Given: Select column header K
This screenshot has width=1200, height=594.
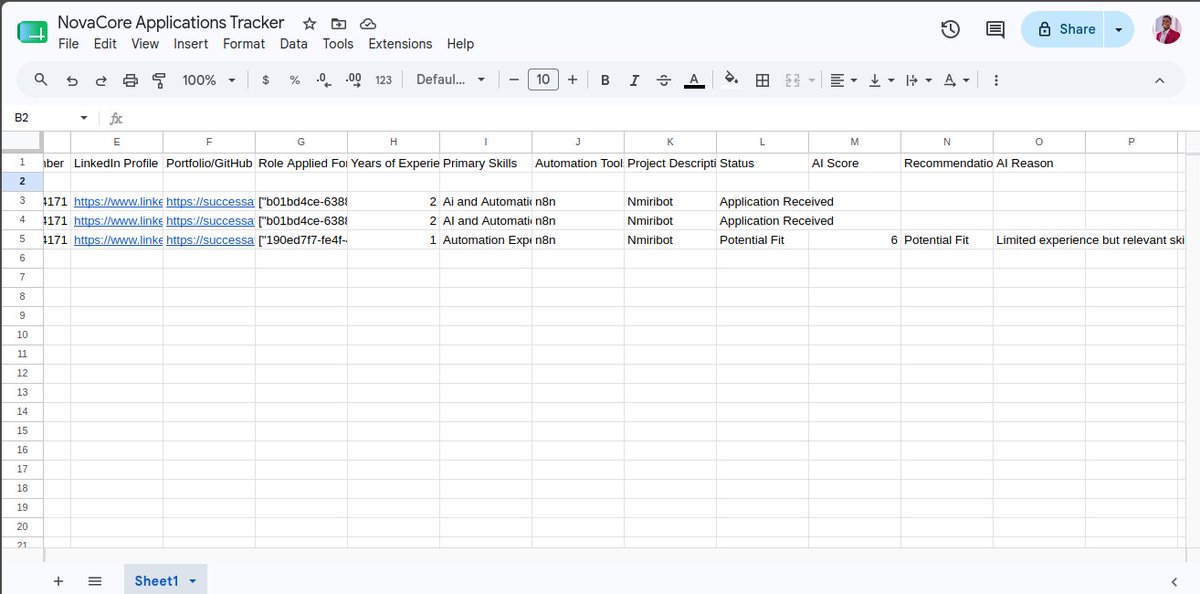Looking at the screenshot, I should [670, 142].
